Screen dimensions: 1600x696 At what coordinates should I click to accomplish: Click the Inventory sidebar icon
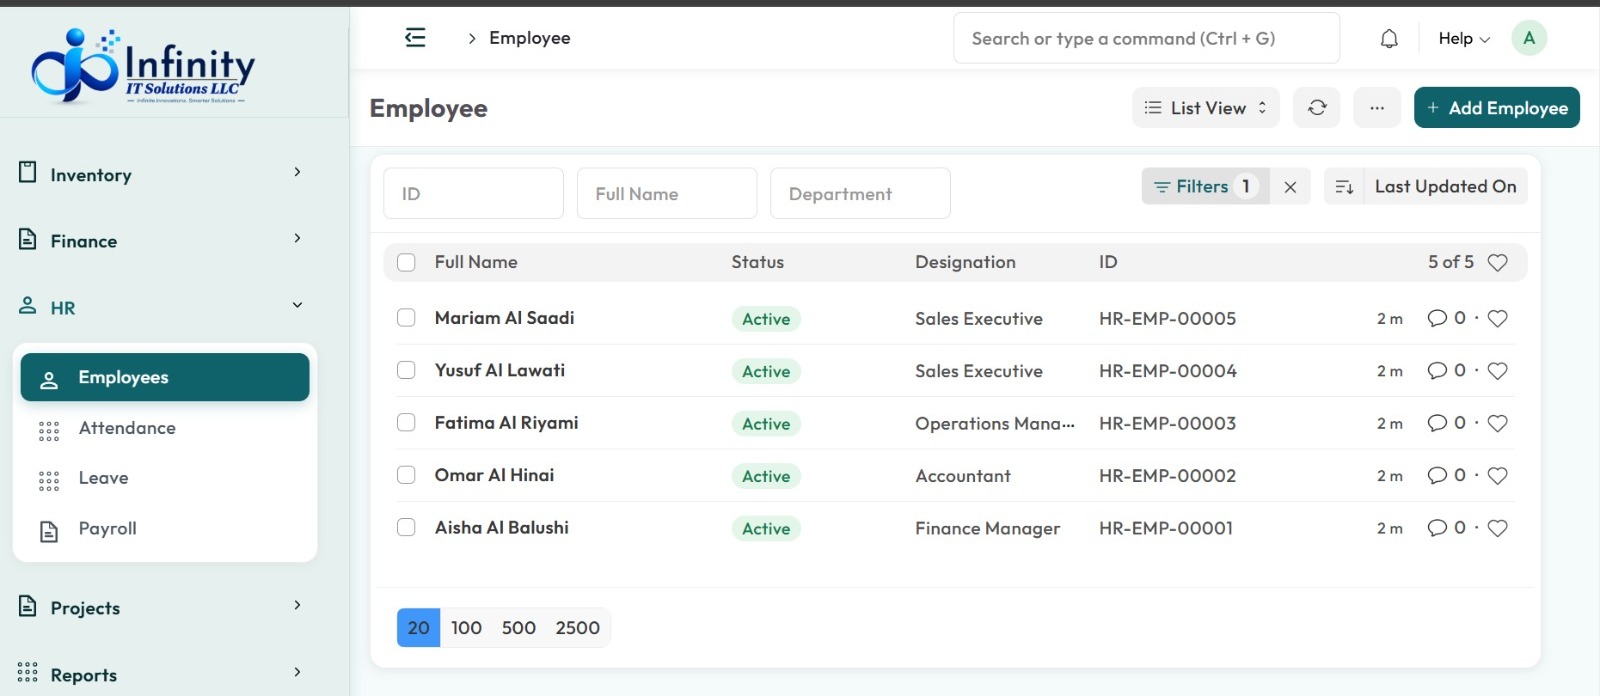[28, 172]
